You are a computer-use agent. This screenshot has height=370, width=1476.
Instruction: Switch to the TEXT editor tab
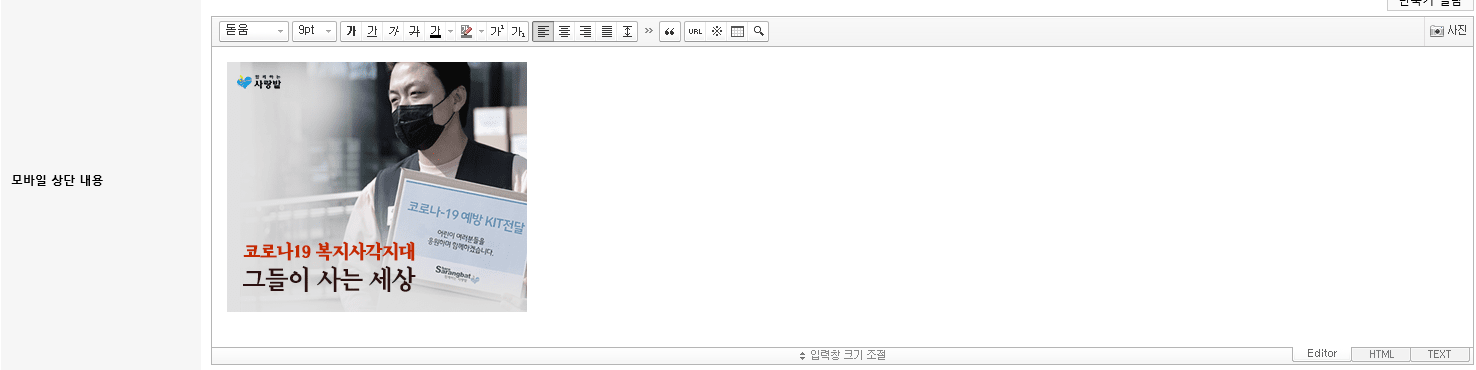coord(1440,354)
